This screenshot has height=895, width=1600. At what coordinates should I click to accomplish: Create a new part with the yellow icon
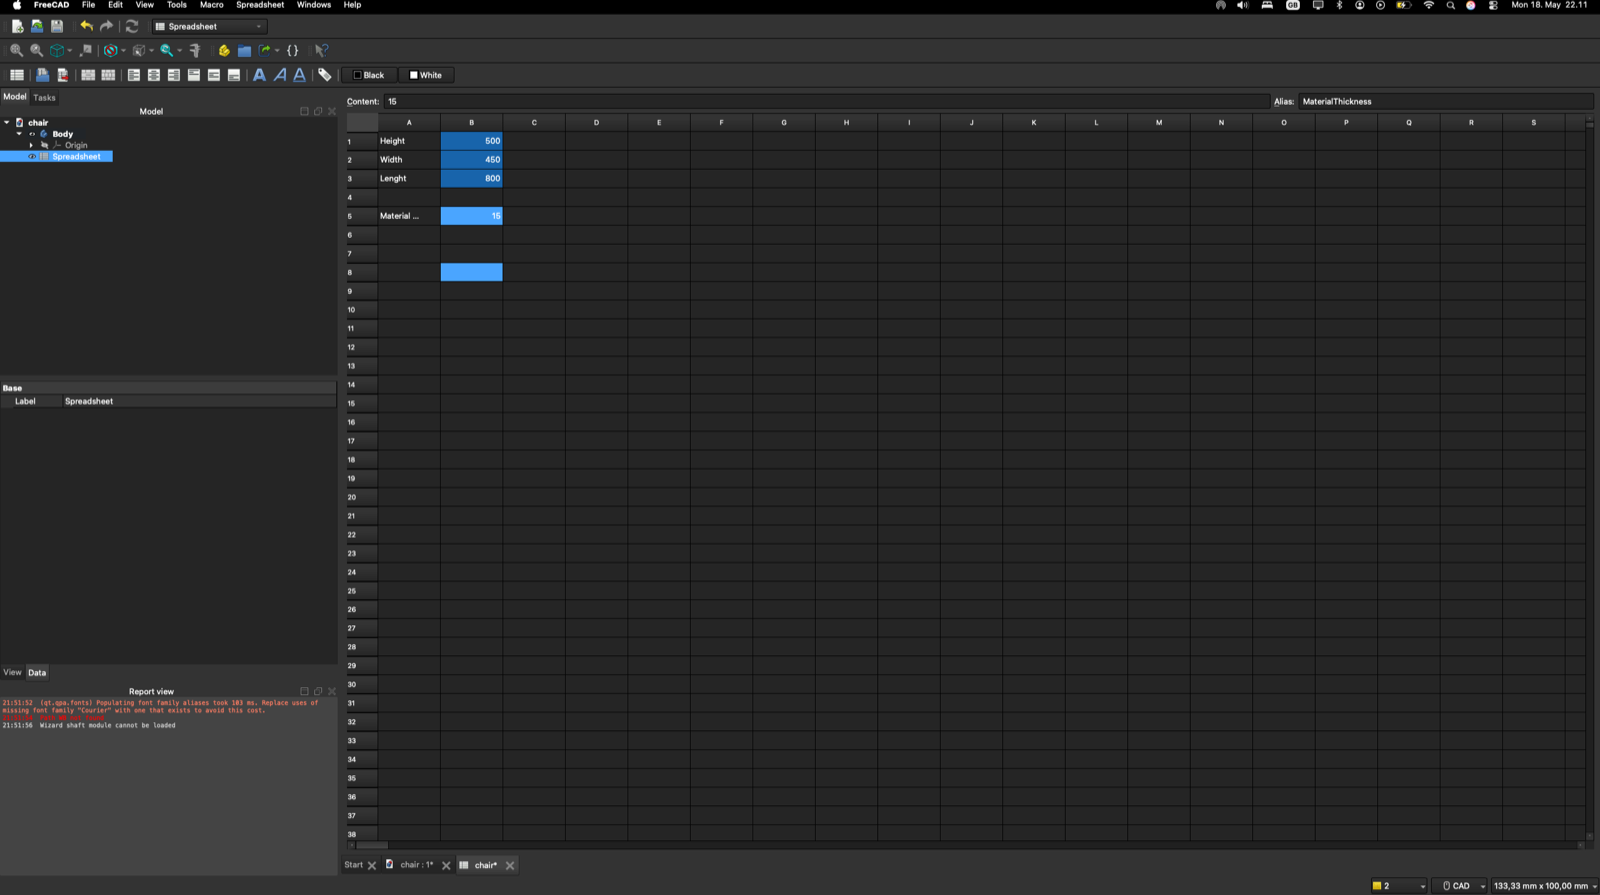(x=224, y=50)
